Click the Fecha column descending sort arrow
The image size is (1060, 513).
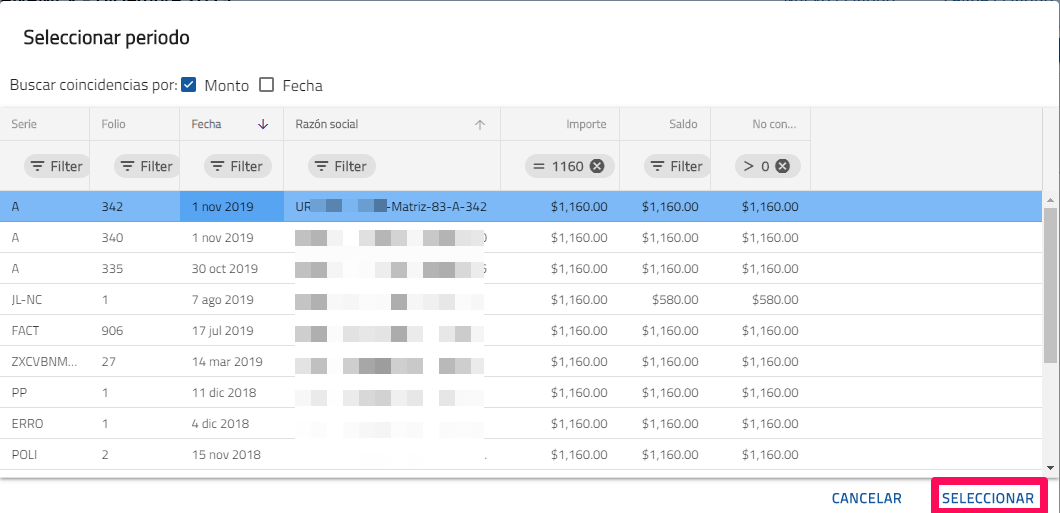click(x=263, y=124)
